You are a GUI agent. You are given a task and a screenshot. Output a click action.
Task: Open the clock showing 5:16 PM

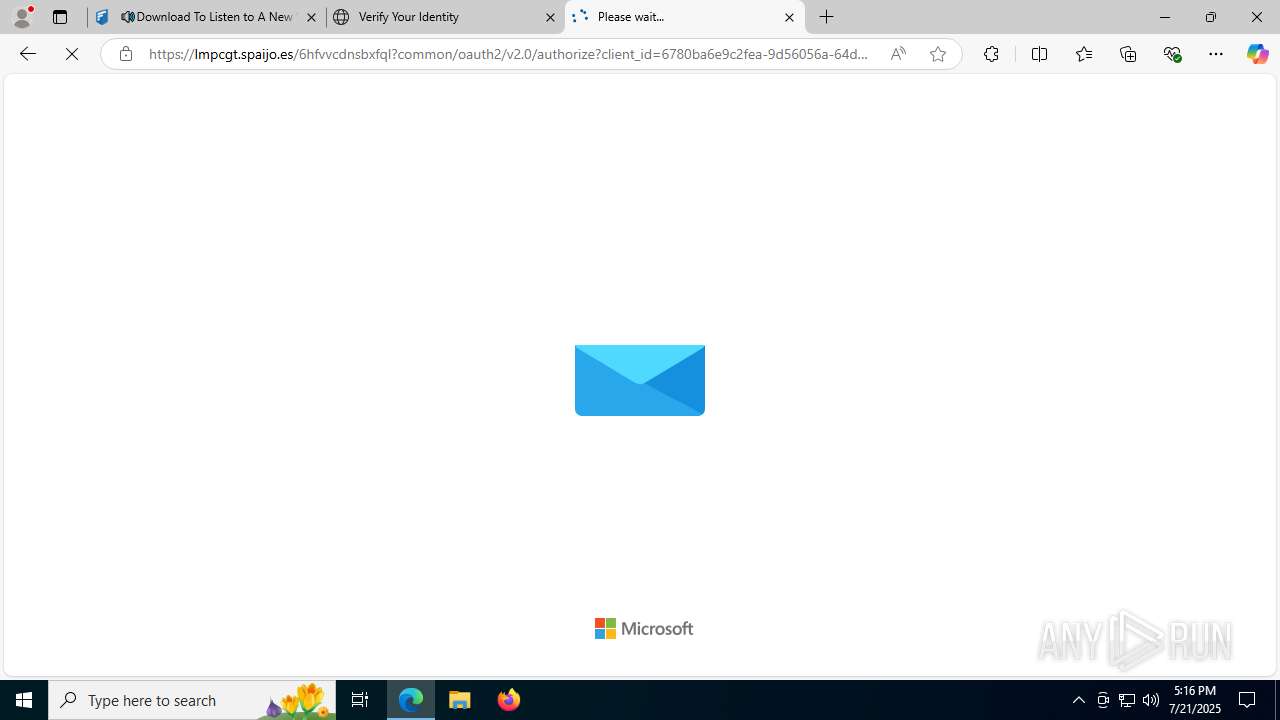coord(1195,700)
